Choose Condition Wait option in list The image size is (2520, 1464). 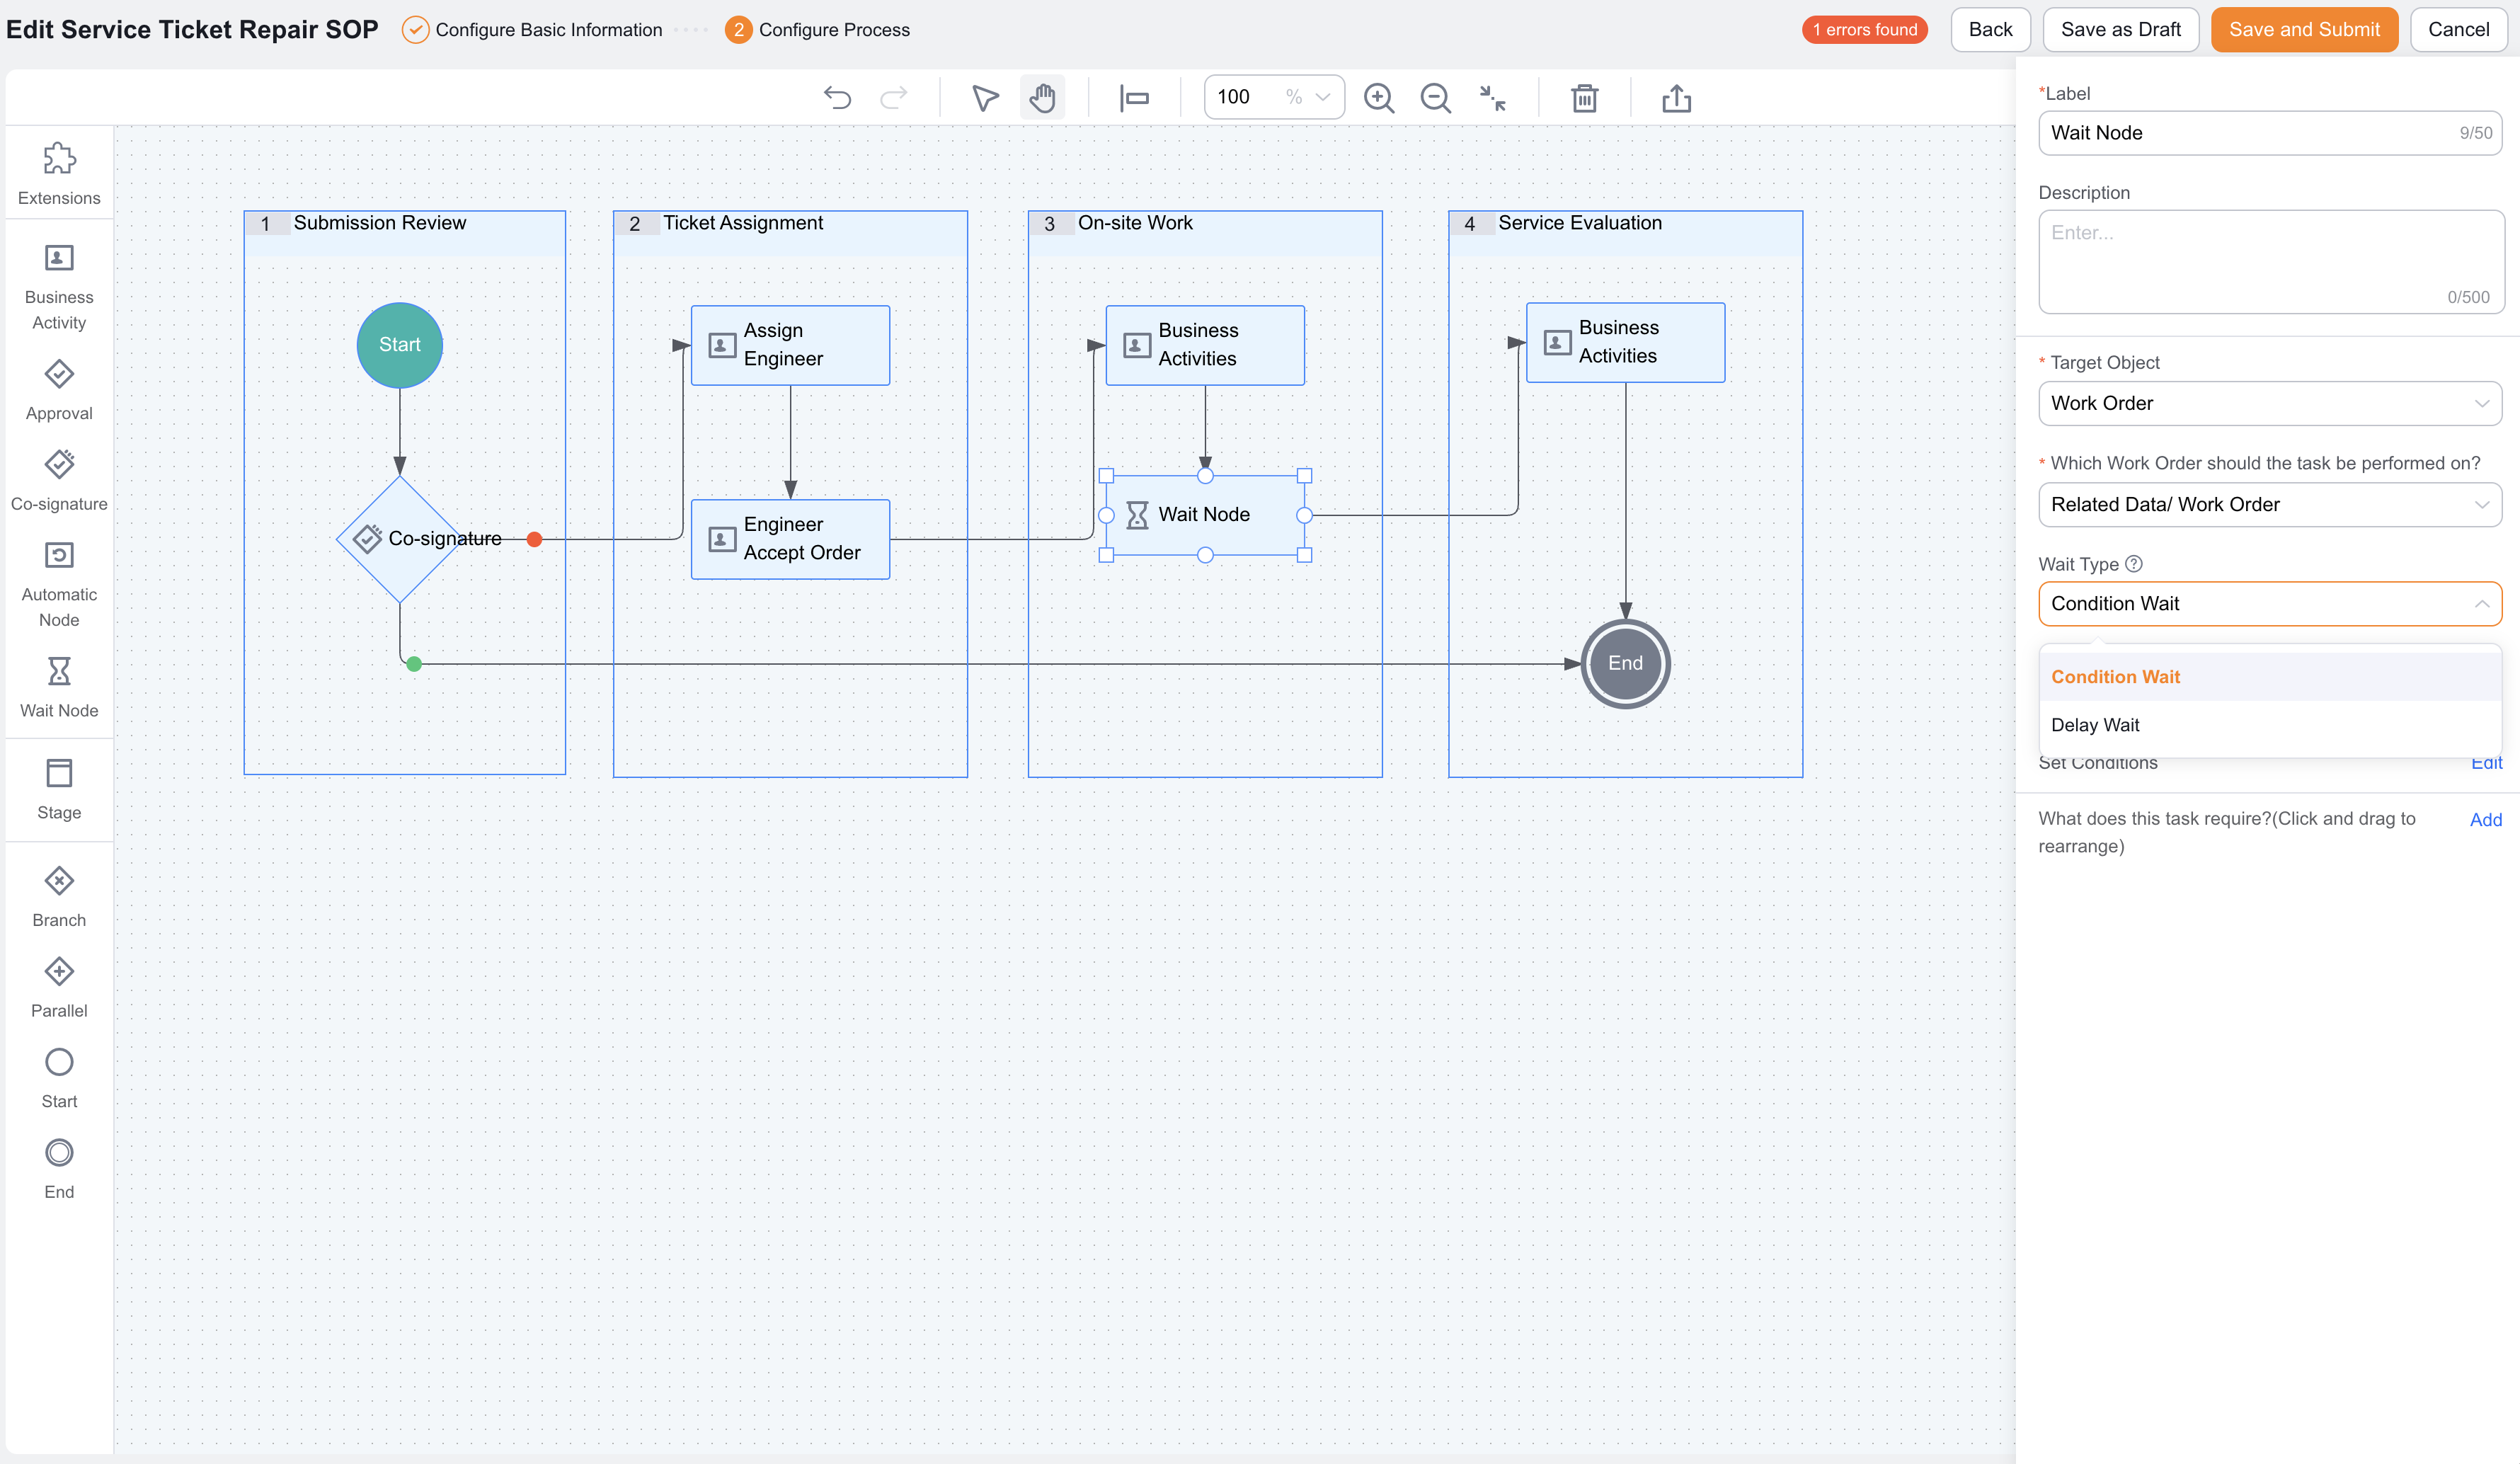pos(2269,677)
